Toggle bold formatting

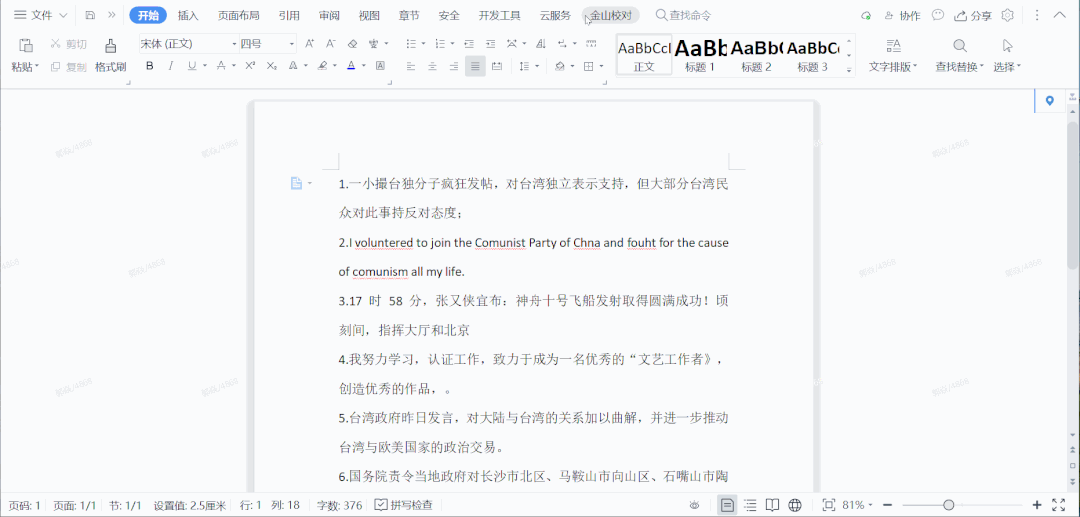(x=150, y=66)
